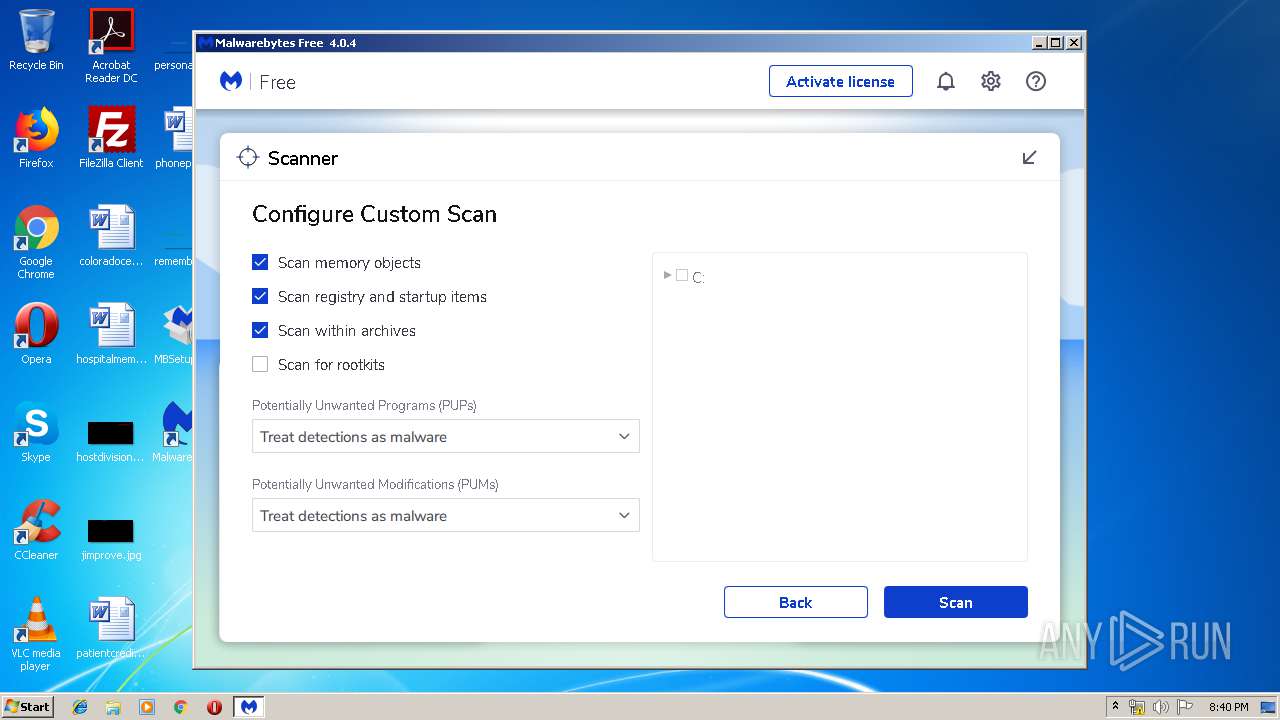This screenshot has width=1280, height=720.
Task: Show hidden system tray icons
Action: [x=1115, y=707]
